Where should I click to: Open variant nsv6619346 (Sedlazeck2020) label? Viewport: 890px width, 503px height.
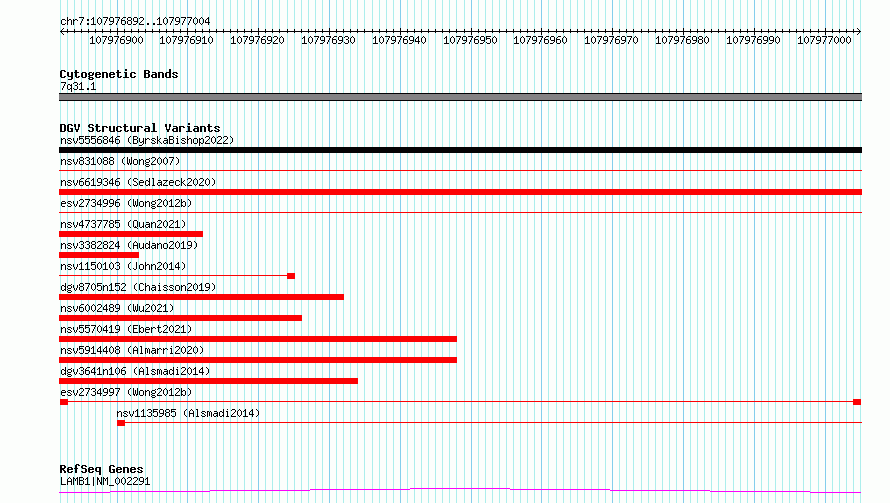pos(138,182)
